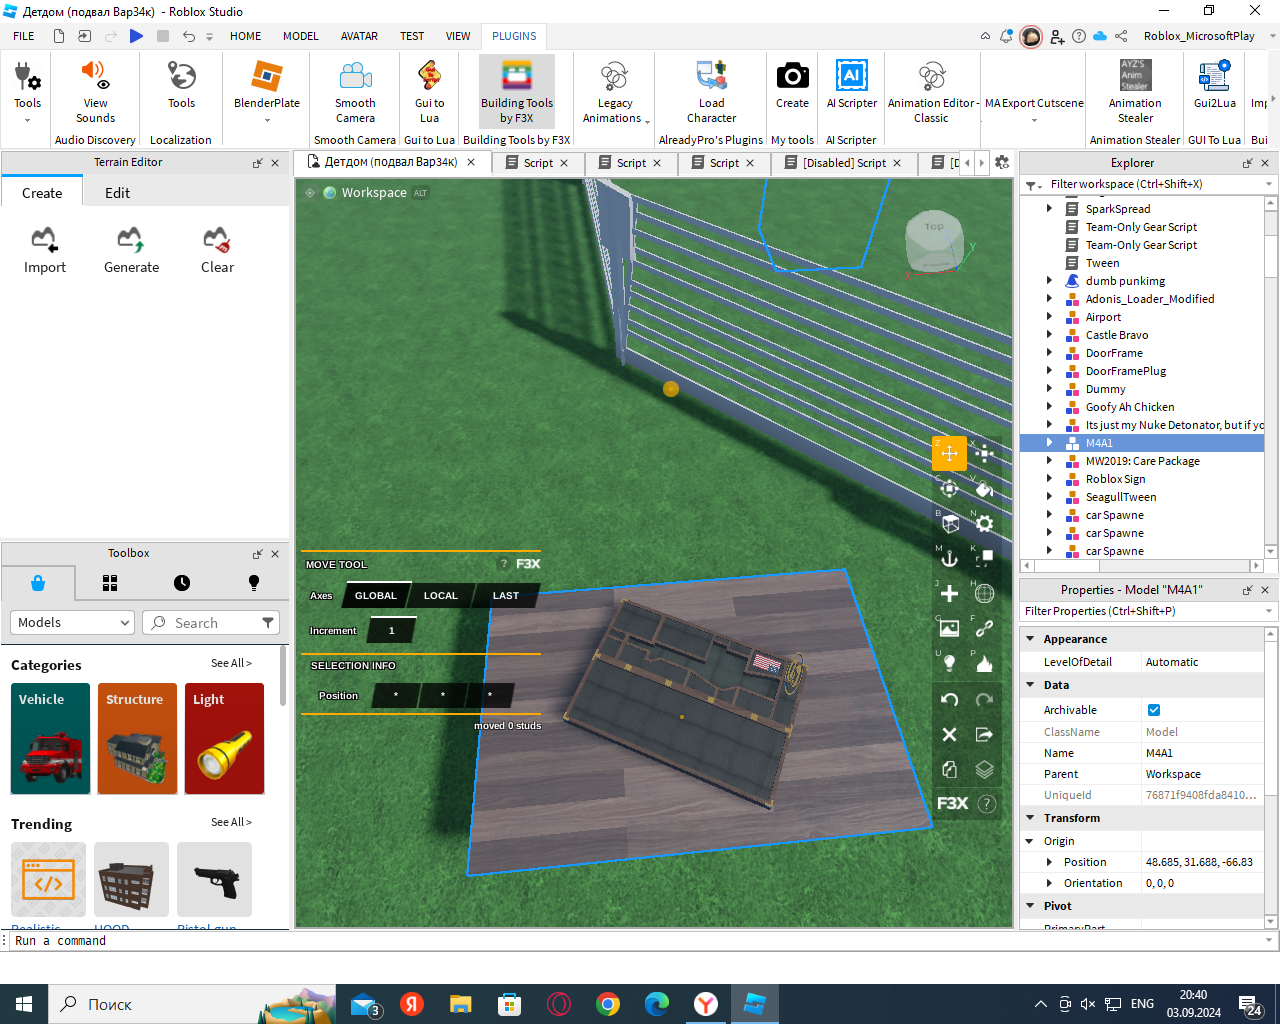Switch to the HOME ribbon tab
Viewport: 1280px width, 1024px height.
point(245,36)
